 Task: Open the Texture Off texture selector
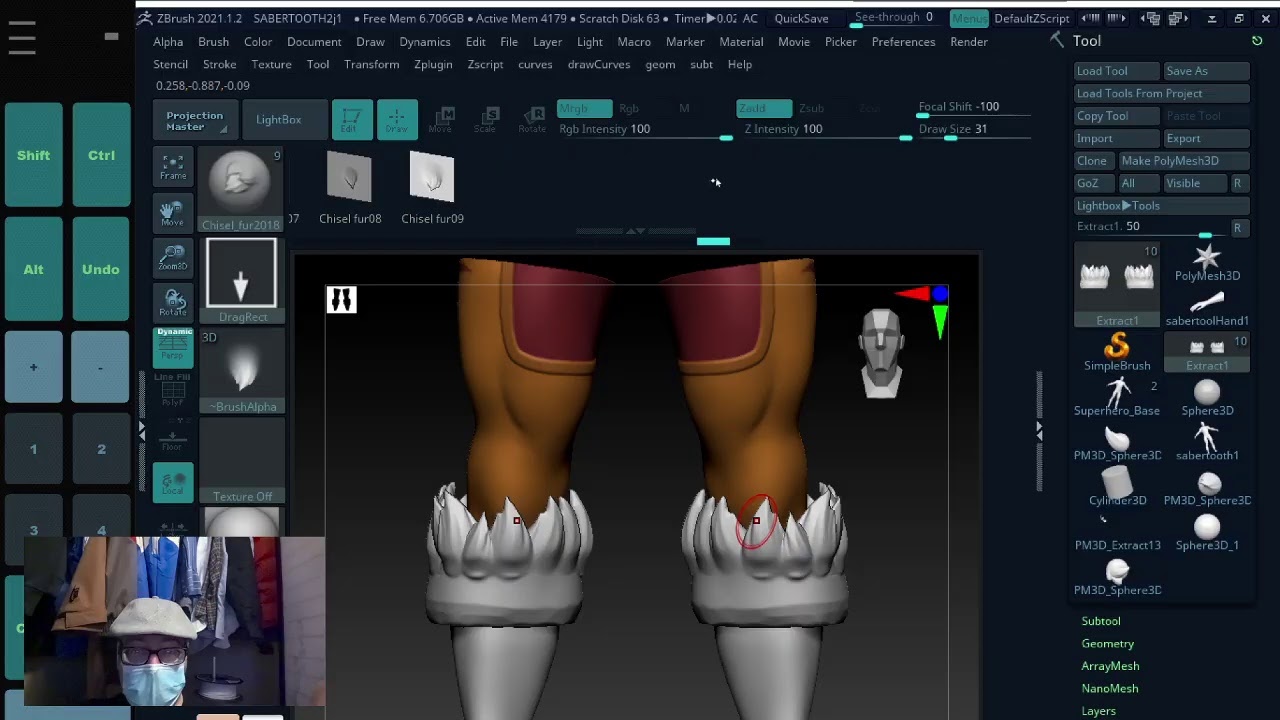click(242, 461)
